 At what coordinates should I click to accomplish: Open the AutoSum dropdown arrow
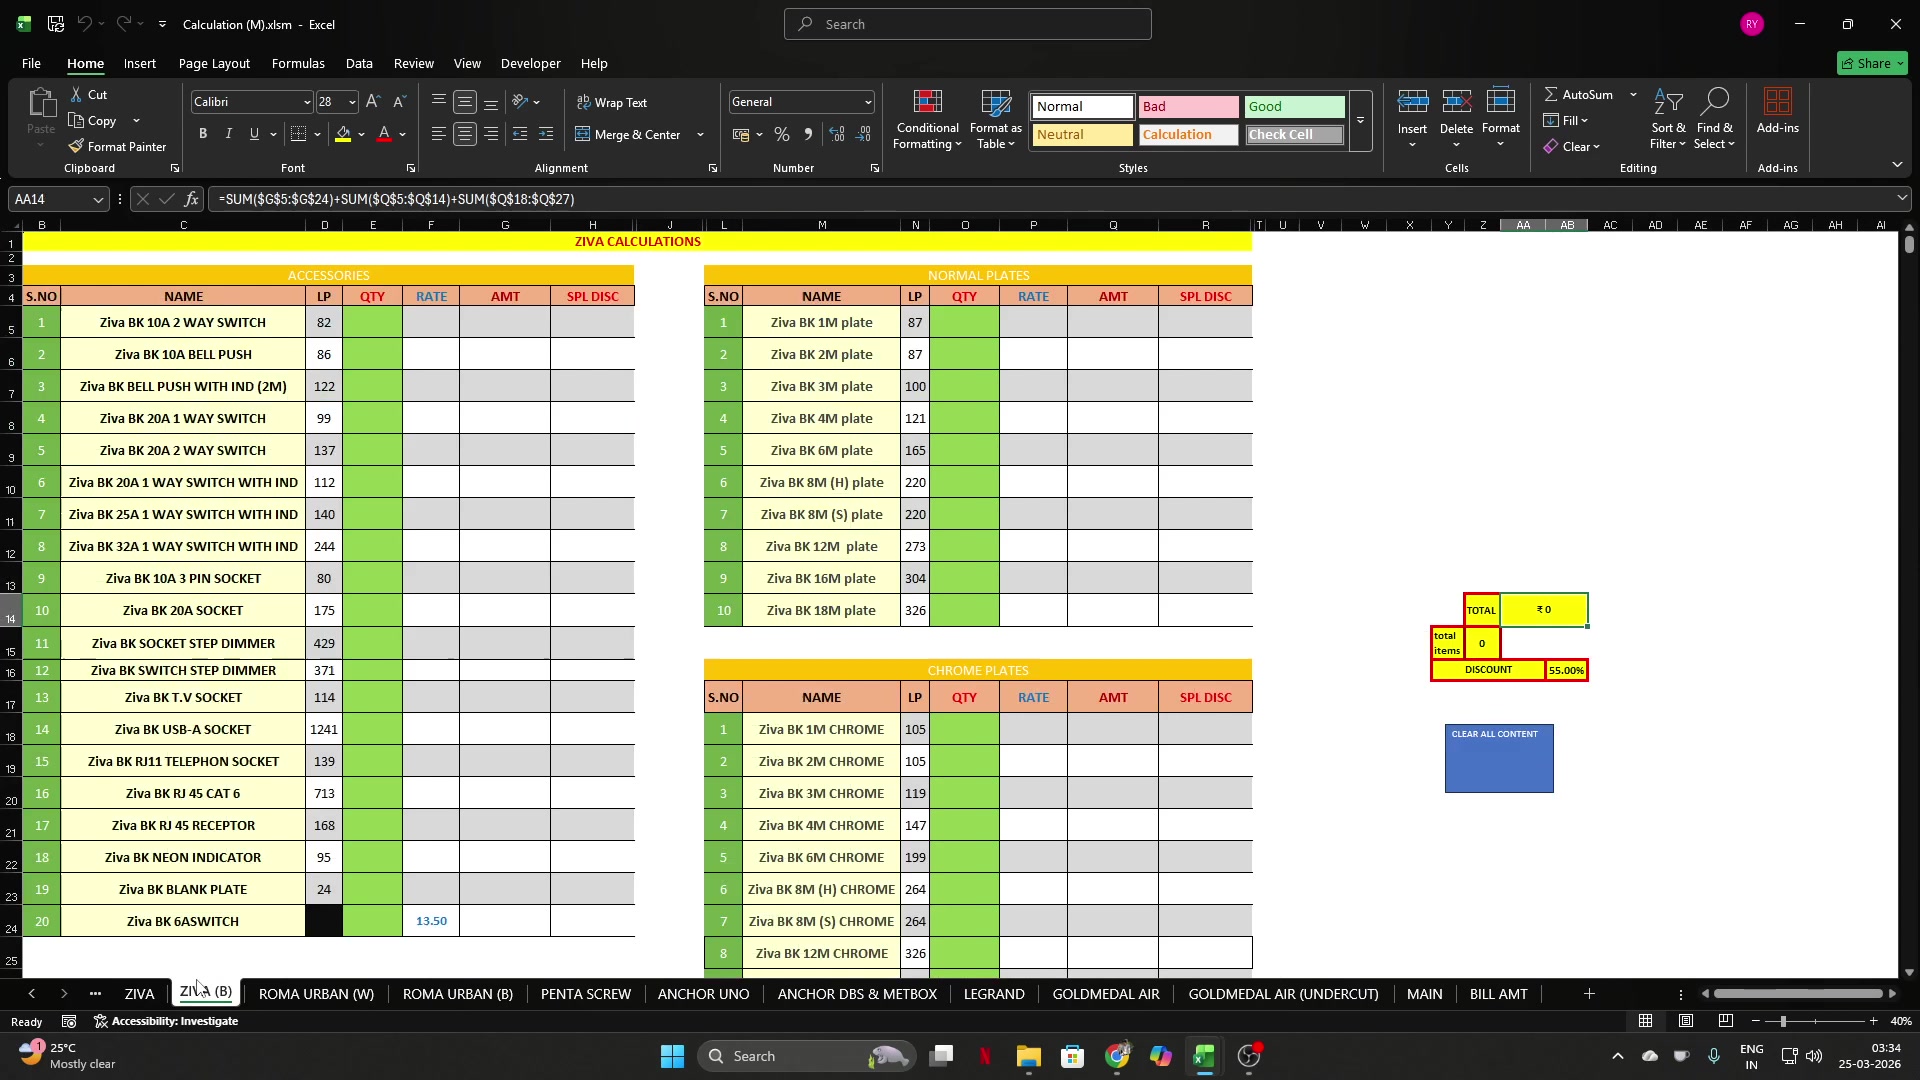(1633, 94)
